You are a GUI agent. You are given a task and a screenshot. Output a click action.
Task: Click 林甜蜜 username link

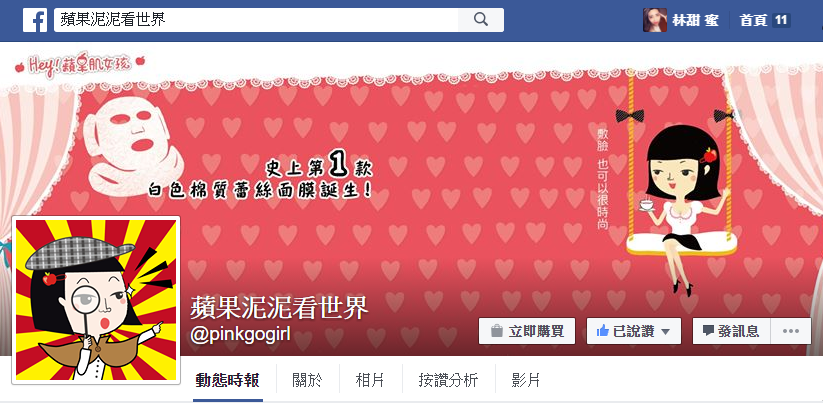(695, 20)
